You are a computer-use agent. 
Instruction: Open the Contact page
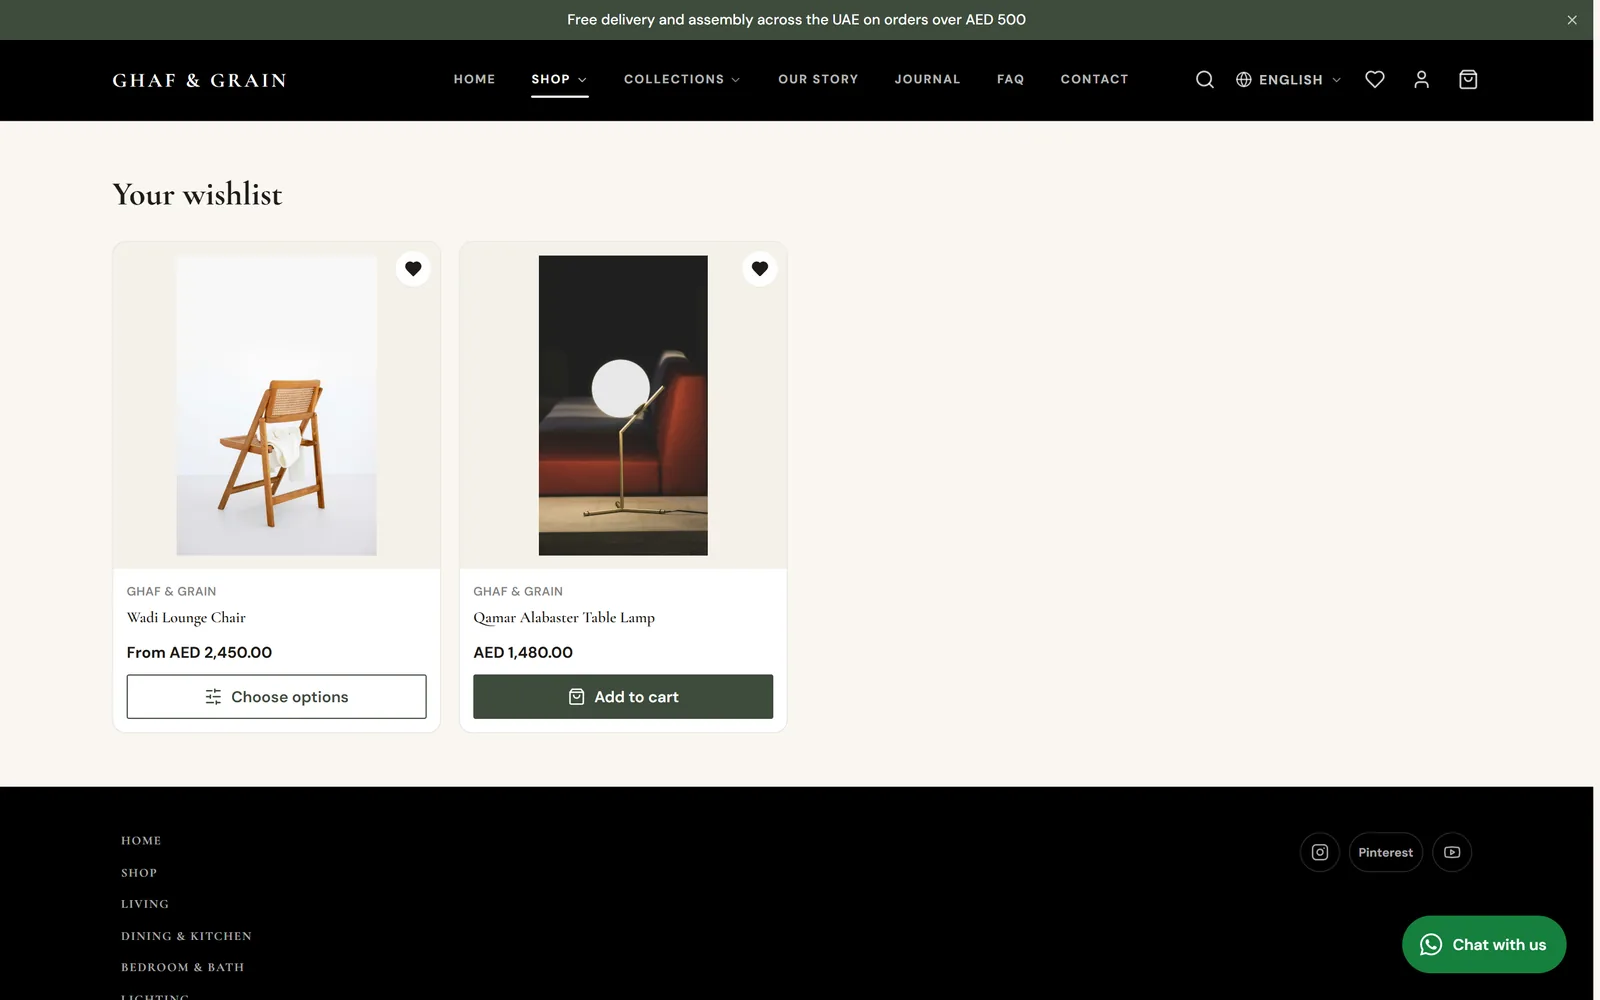click(1094, 79)
